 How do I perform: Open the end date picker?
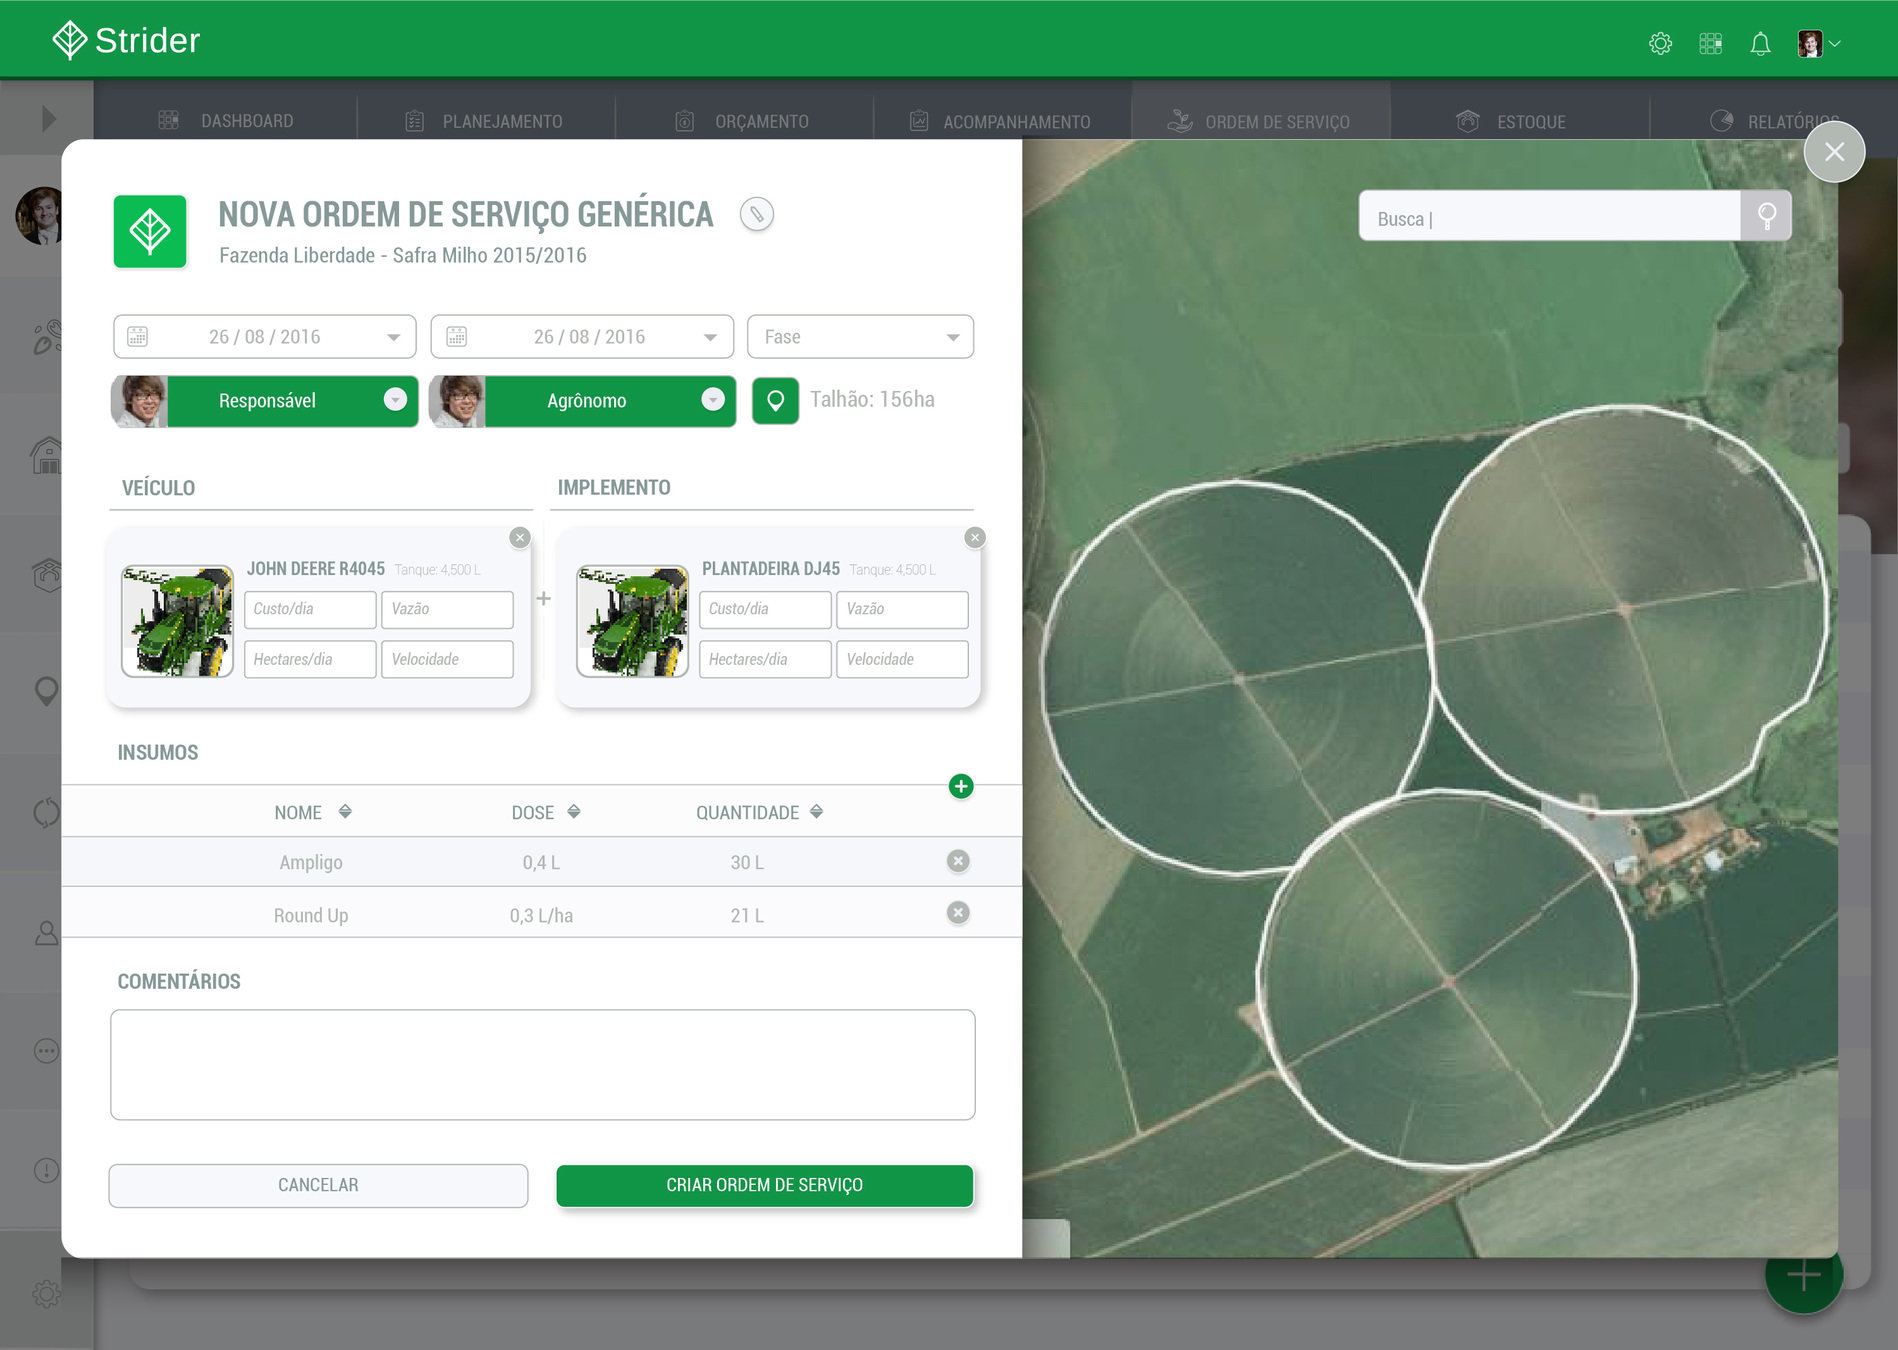click(582, 337)
